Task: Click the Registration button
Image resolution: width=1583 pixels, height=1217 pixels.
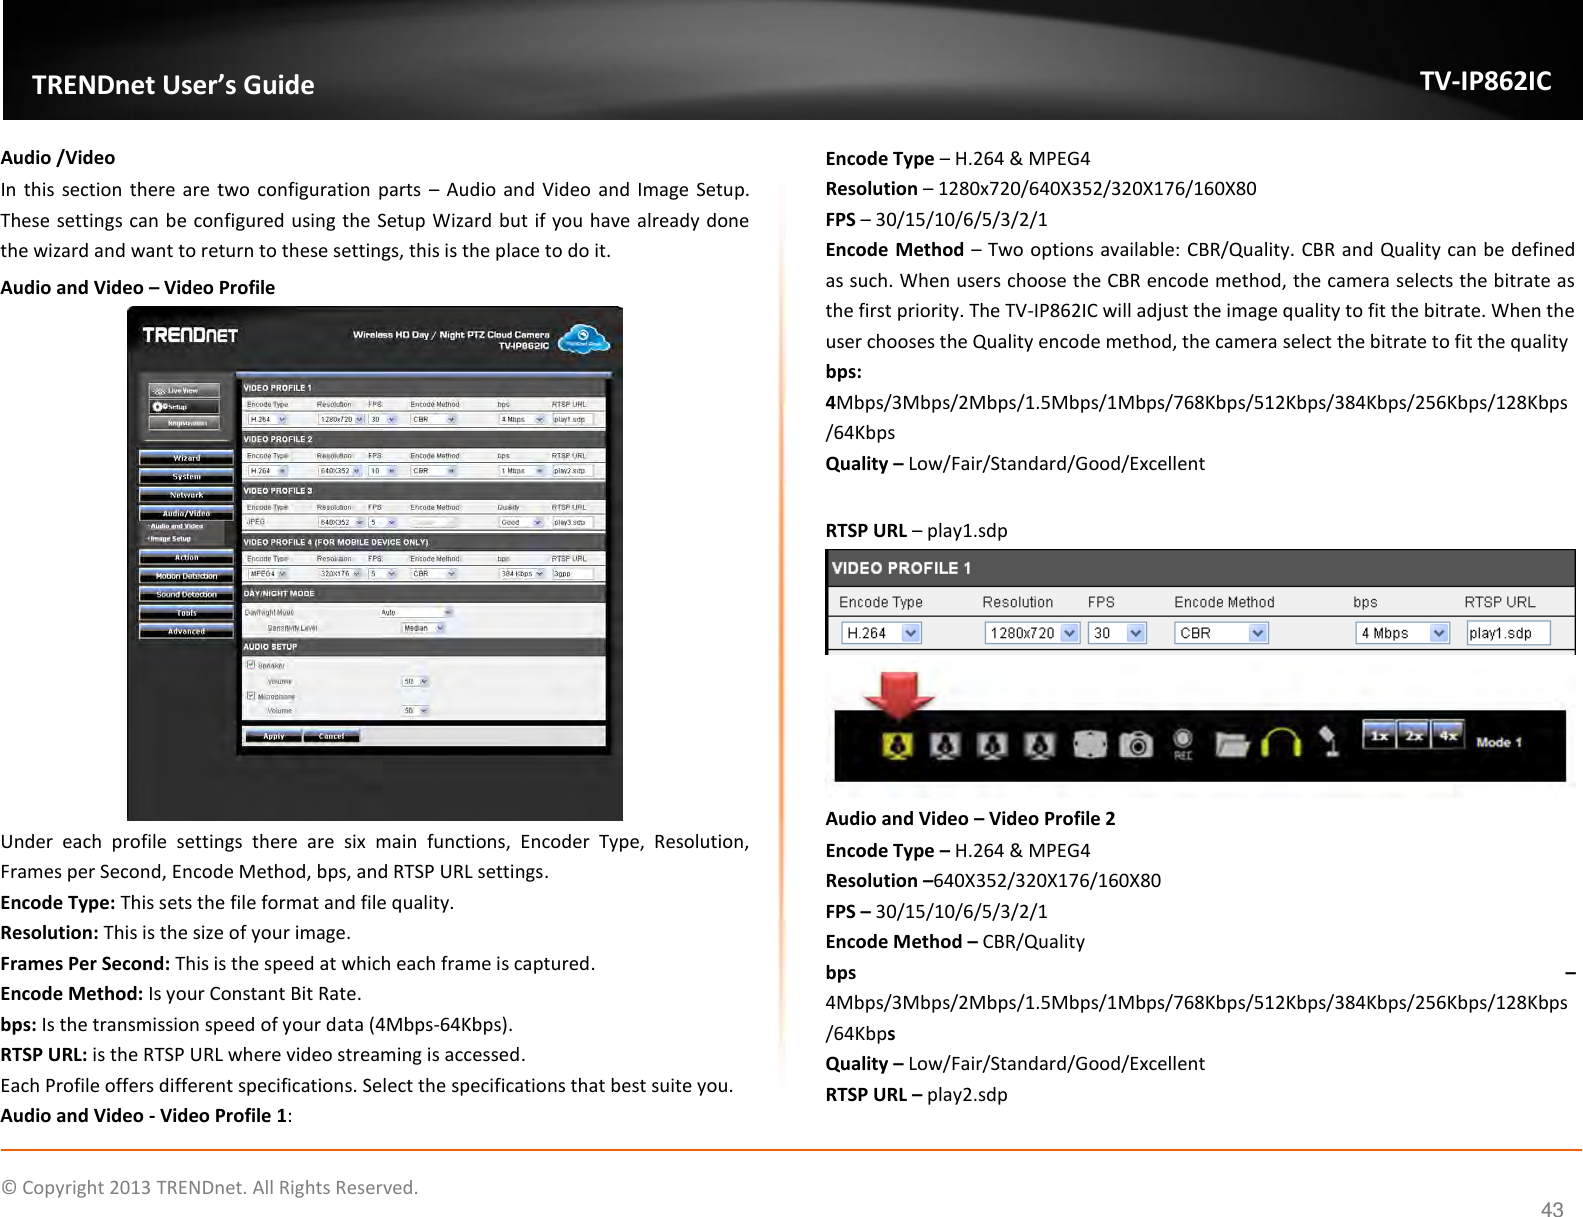Action: tap(183, 423)
